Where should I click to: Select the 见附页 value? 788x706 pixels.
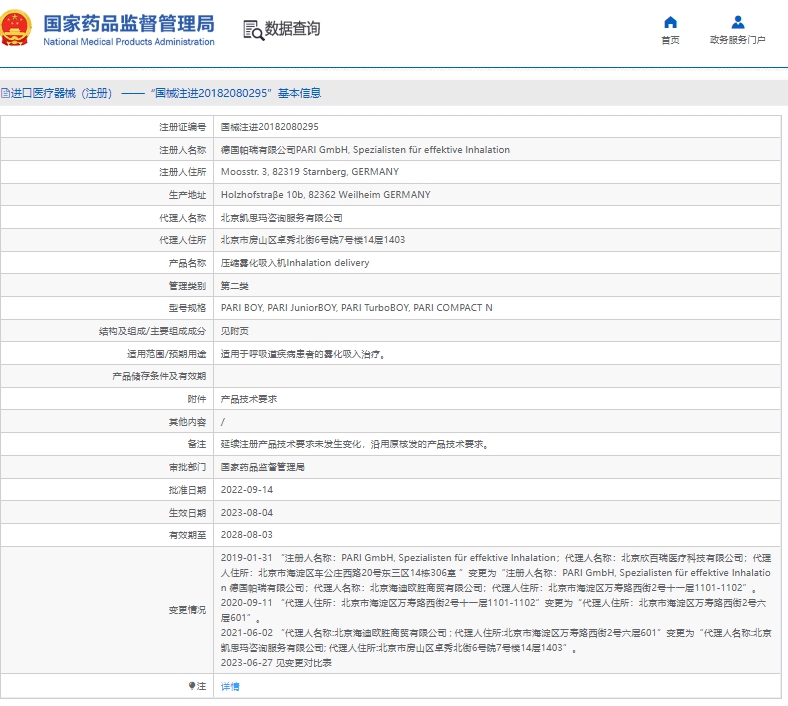(235, 331)
